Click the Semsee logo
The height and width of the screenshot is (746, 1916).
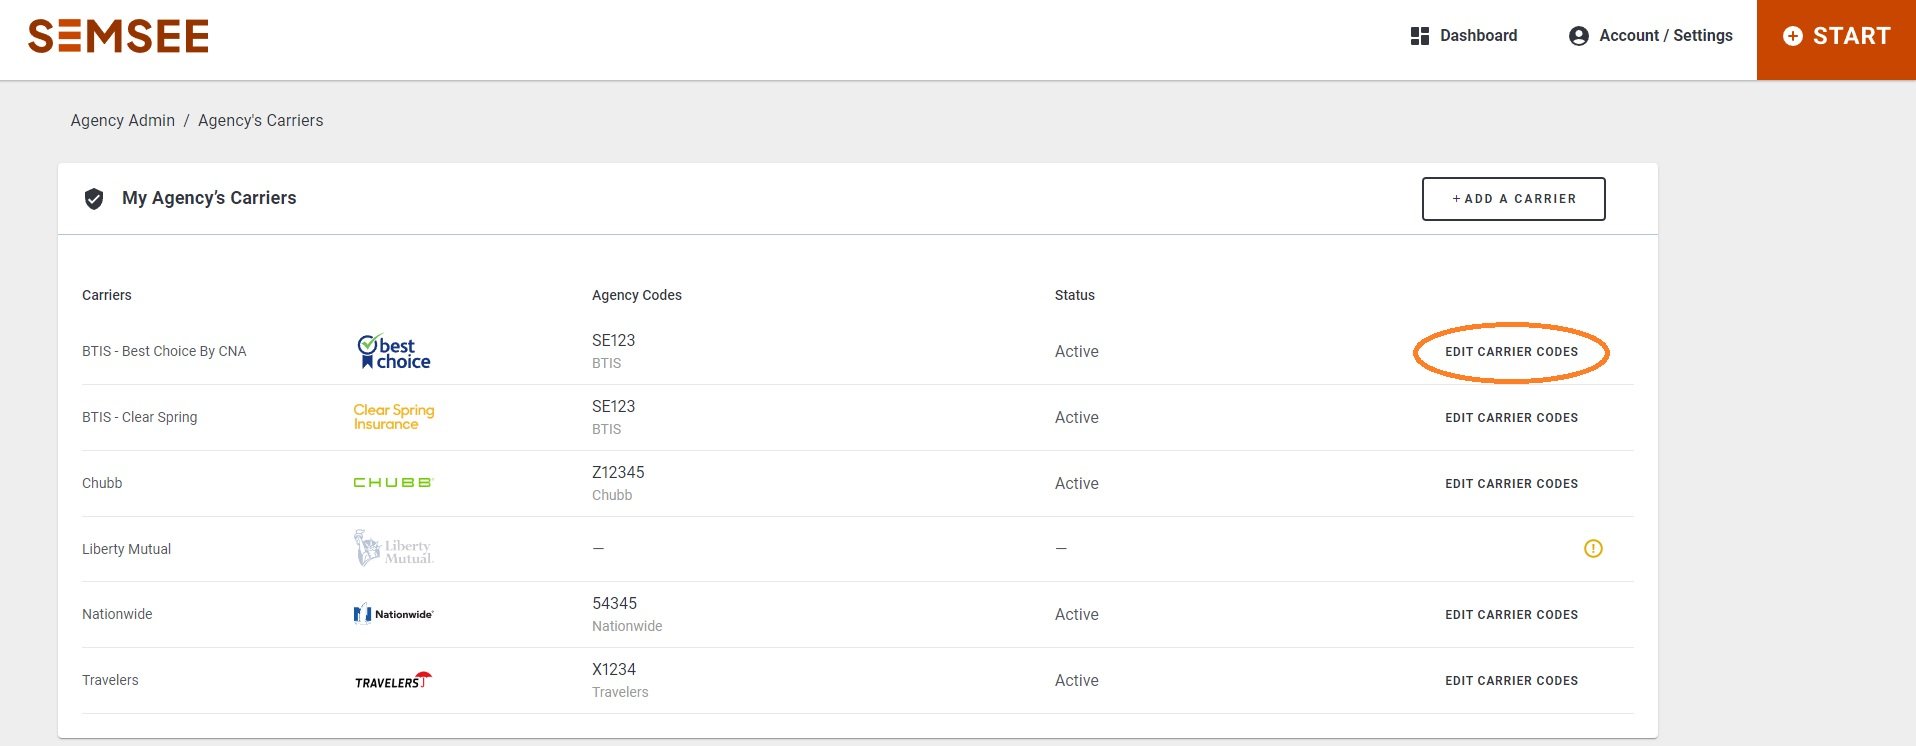118,37
